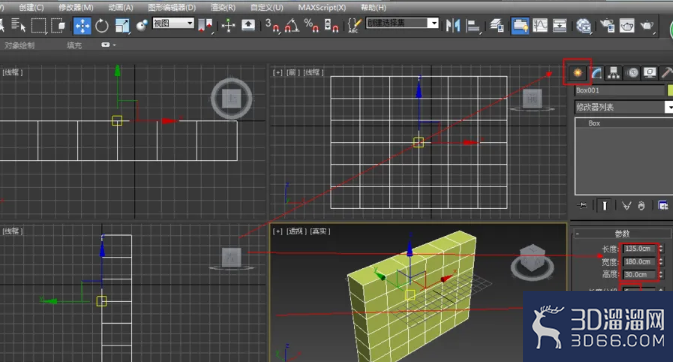Open the ribbon minimize options dropdown
This screenshot has width=673, height=362.
coord(109,45)
